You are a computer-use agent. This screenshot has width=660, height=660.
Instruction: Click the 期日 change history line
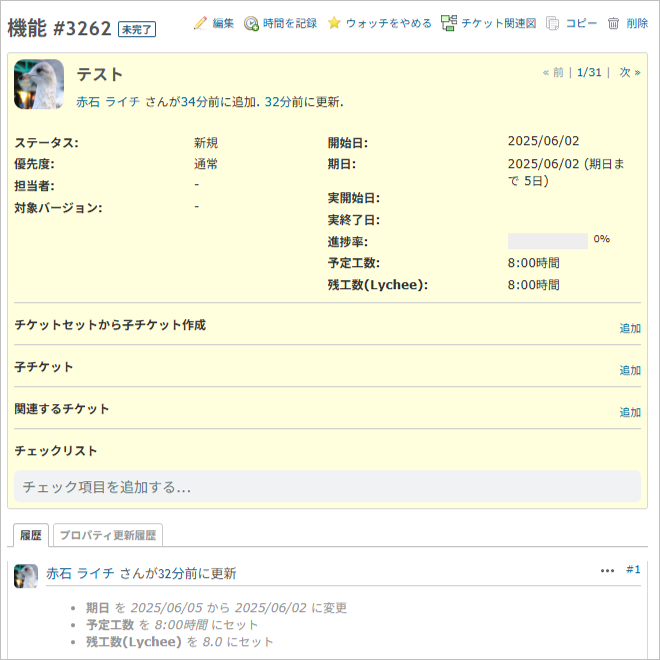[216, 608]
